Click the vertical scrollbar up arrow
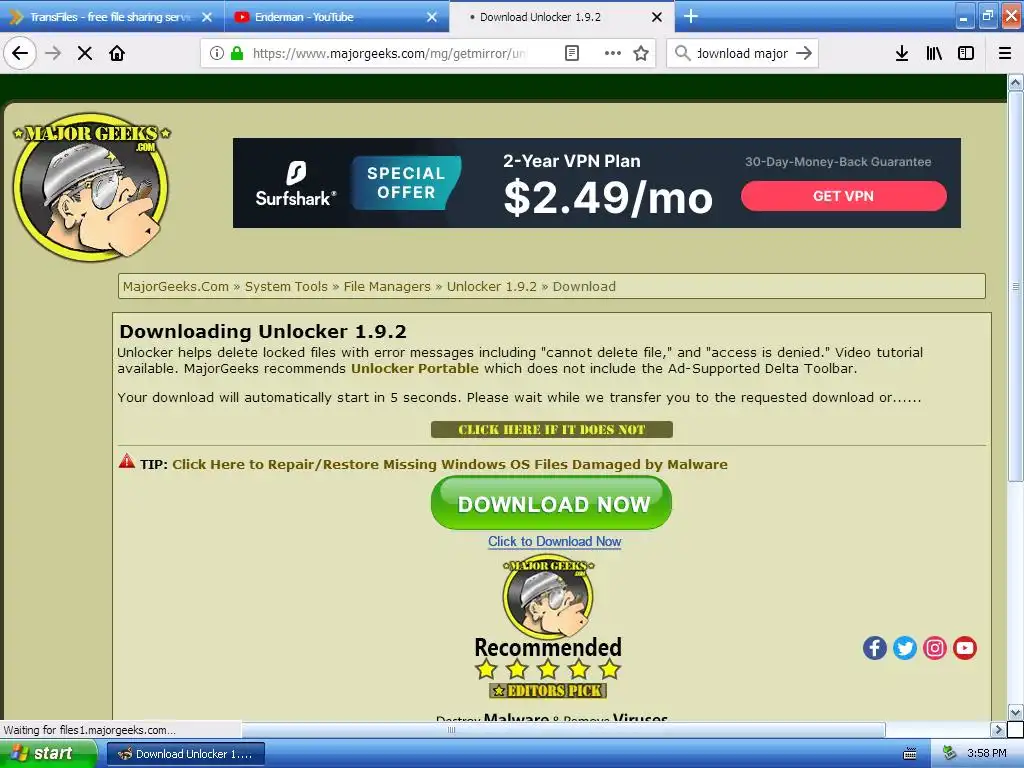 pos(1015,83)
